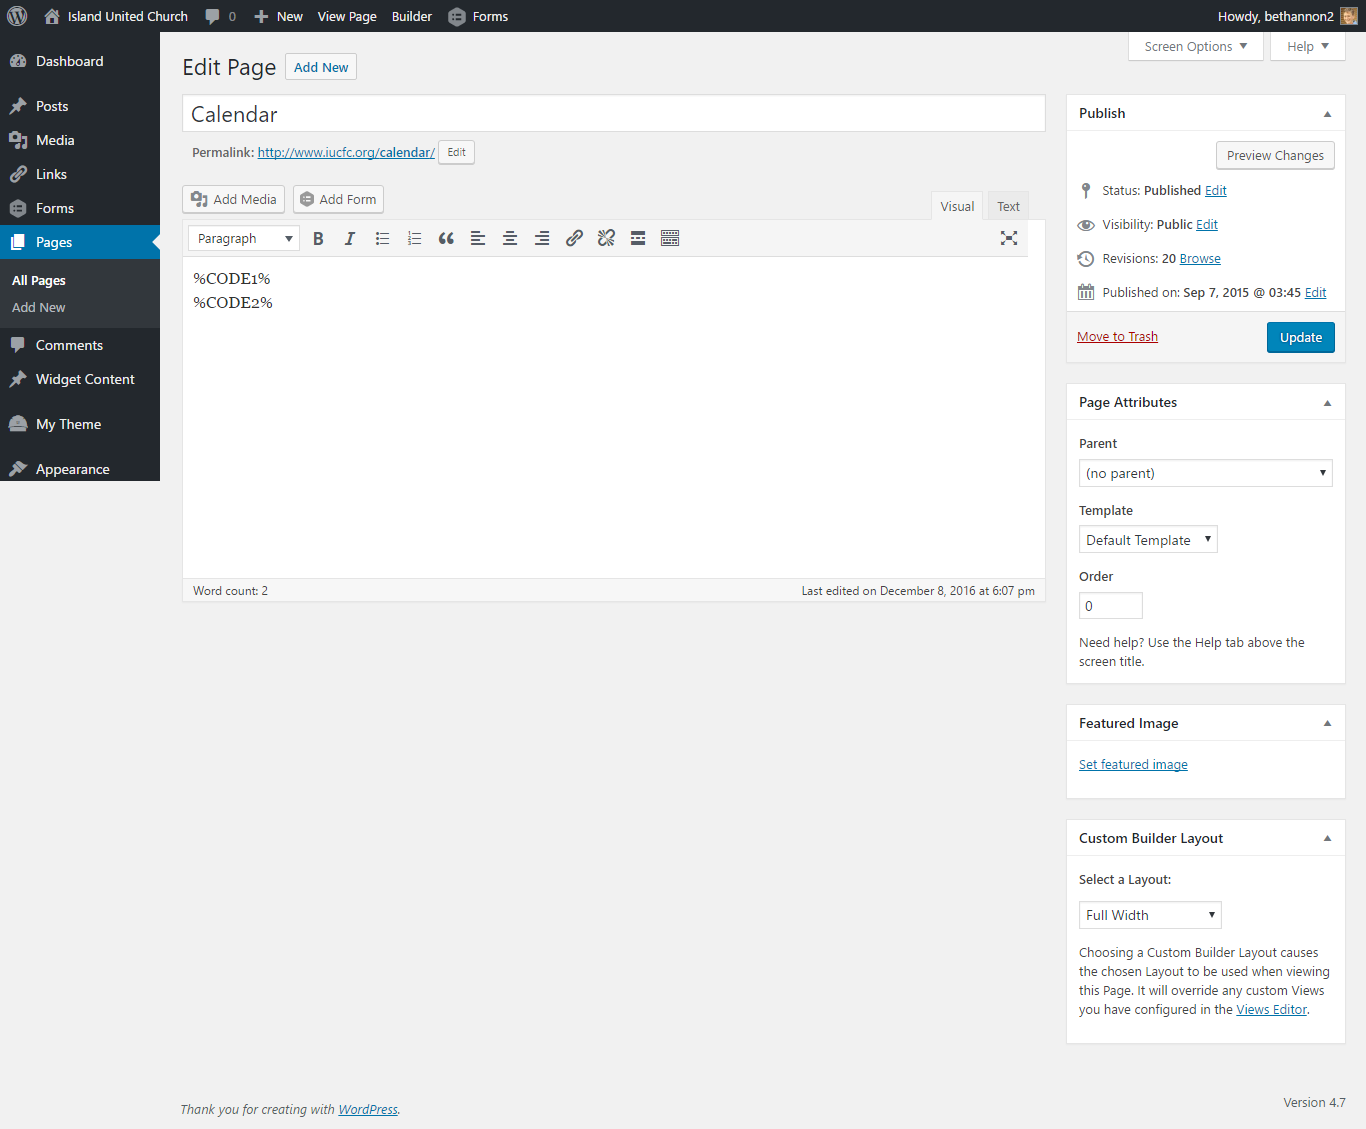This screenshot has width=1366, height=1129.
Task: Toggle bold formatting
Action: (318, 238)
